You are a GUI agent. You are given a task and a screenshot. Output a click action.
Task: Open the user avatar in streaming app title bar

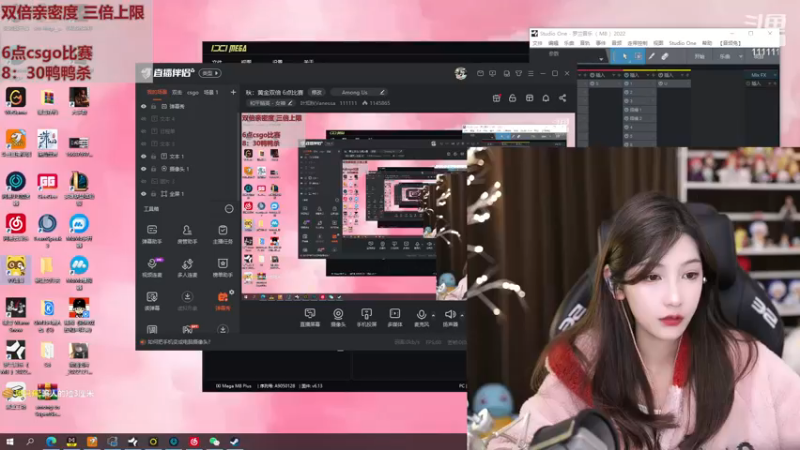pyautogui.click(x=461, y=73)
